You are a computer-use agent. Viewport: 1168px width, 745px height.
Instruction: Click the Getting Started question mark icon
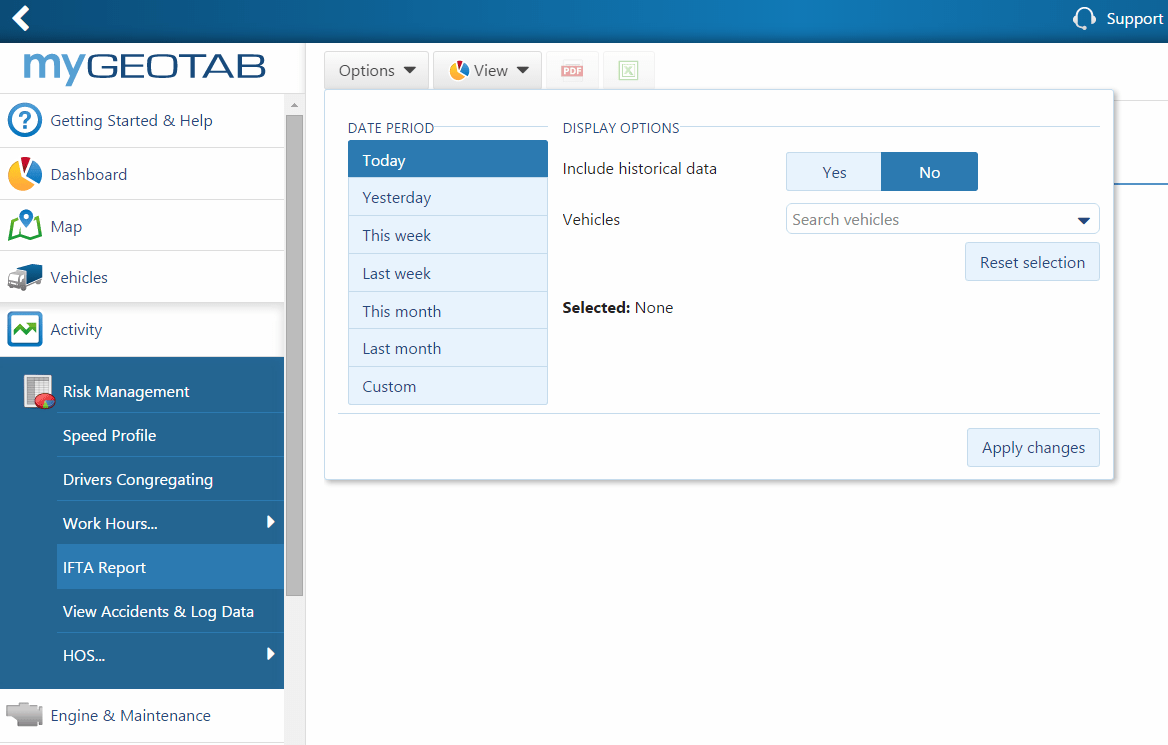point(25,120)
